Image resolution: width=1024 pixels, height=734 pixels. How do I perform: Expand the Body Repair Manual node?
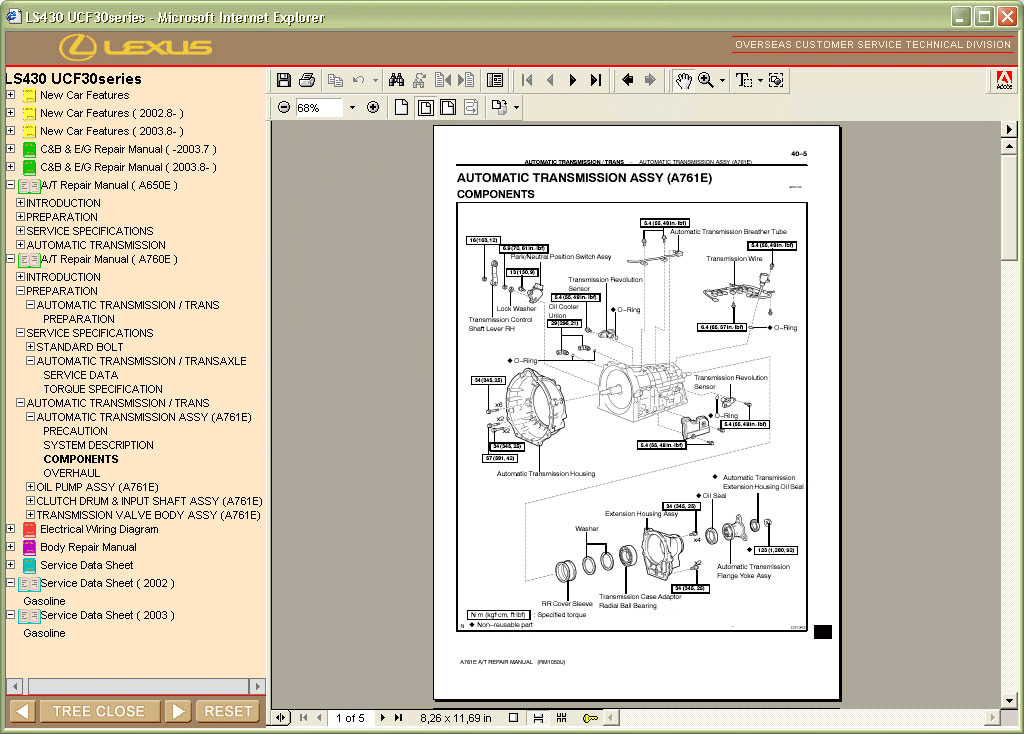[x=10, y=547]
